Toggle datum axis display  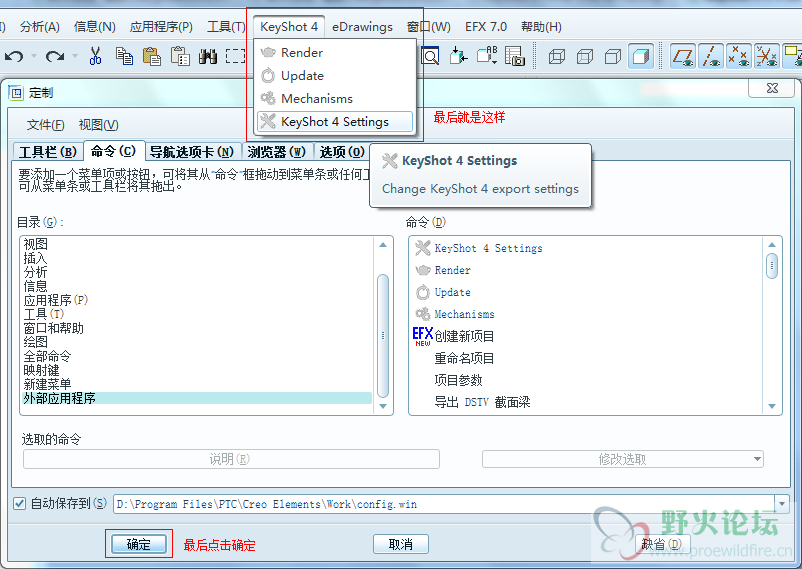tap(711, 56)
